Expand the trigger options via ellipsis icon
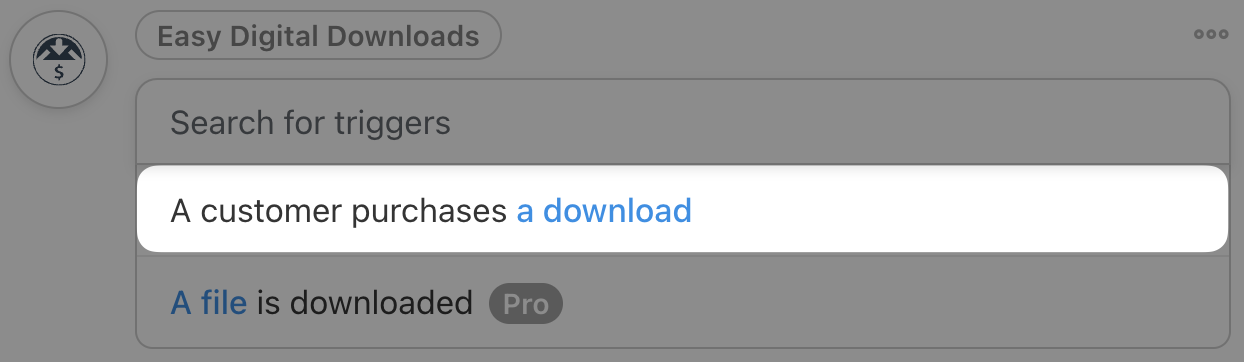This screenshot has width=1244, height=362. (1210, 34)
